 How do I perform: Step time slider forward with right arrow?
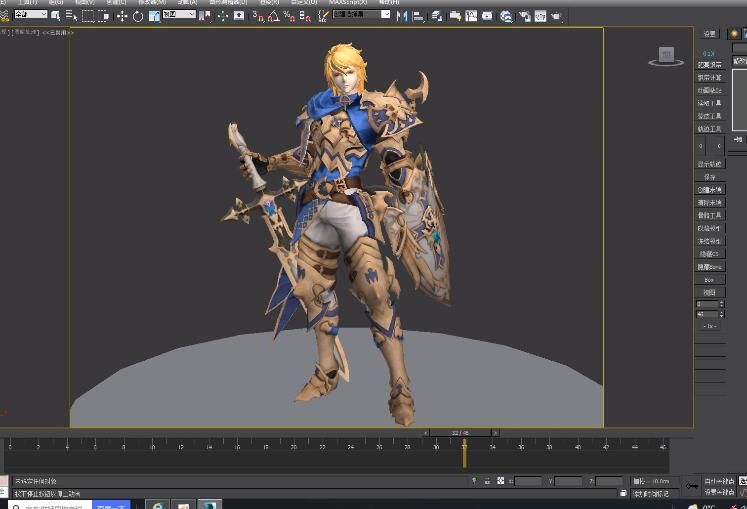[495, 433]
